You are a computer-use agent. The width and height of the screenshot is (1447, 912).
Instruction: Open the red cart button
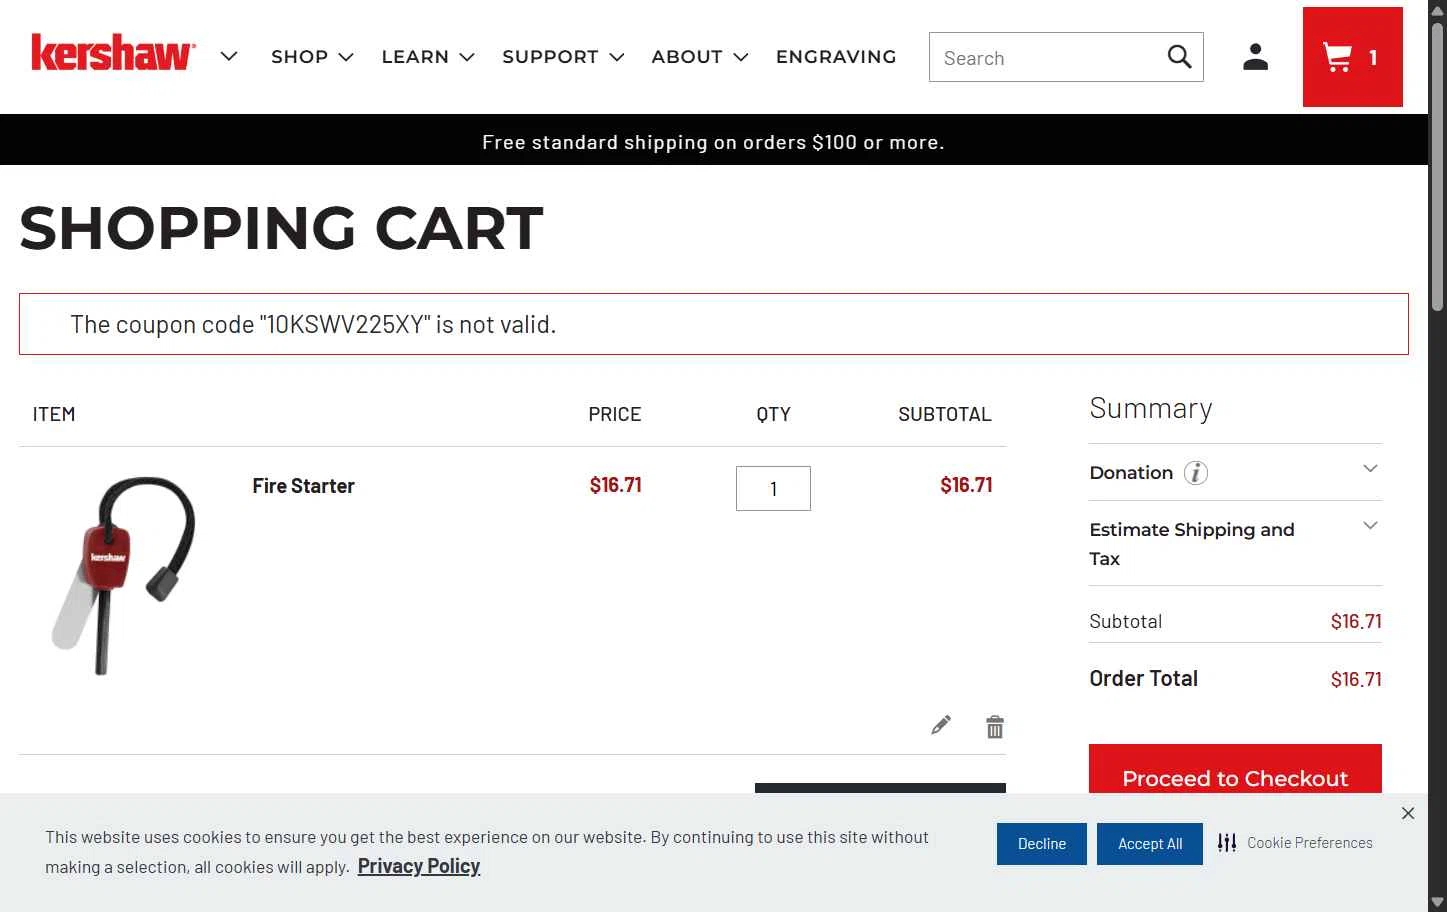(1352, 57)
